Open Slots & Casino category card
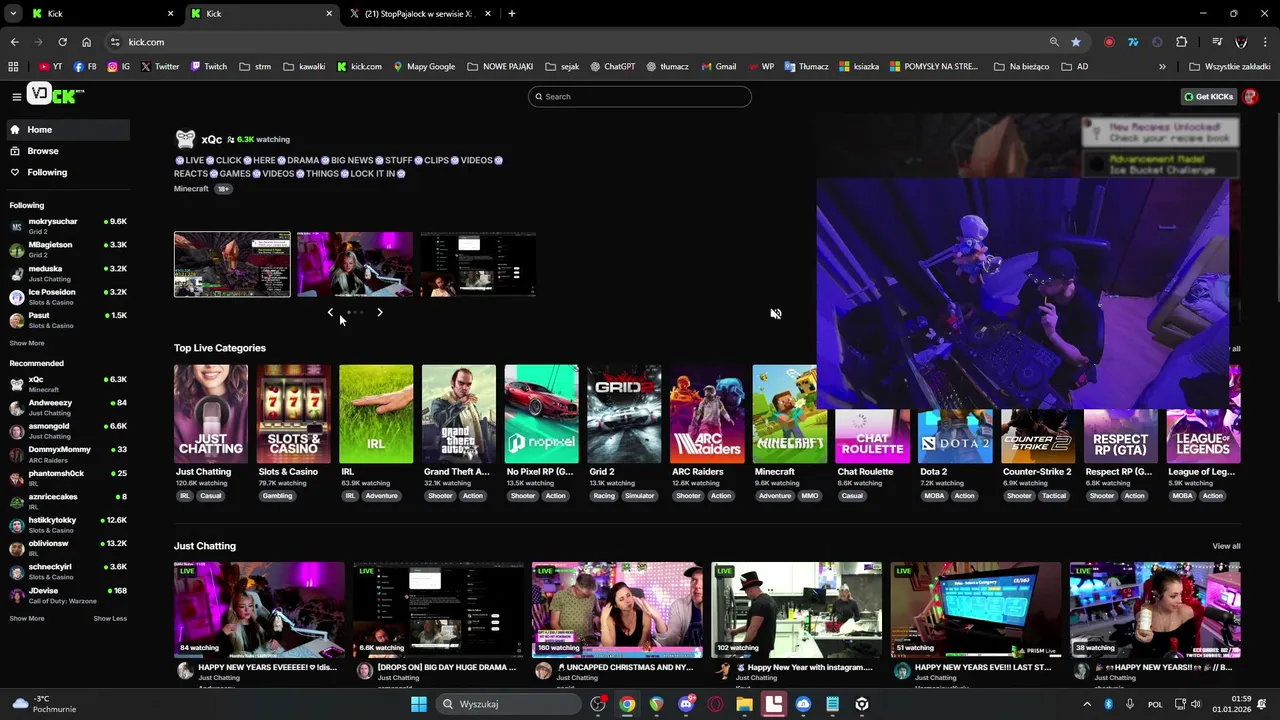1280x720 pixels. tap(293, 414)
